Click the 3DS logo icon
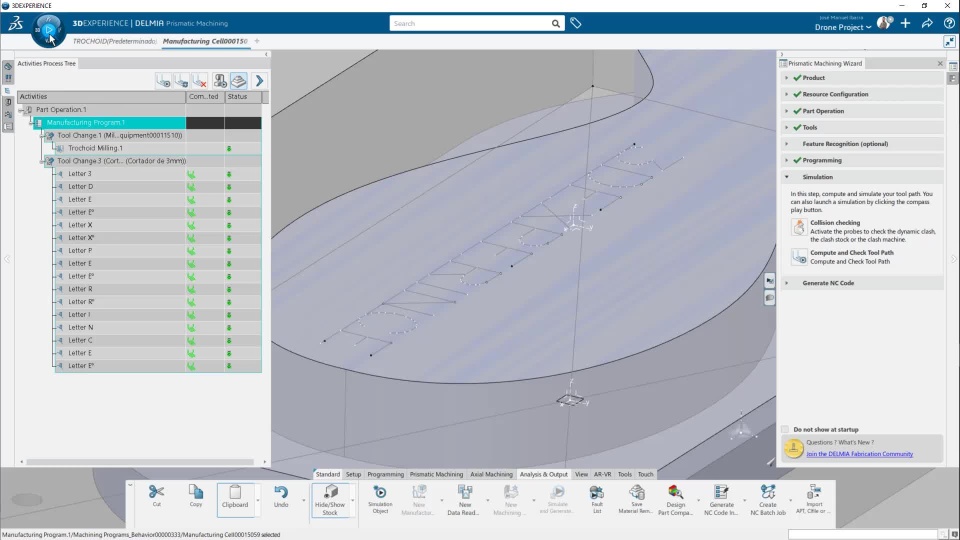Image resolution: width=960 pixels, height=540 pixels. 15,23
